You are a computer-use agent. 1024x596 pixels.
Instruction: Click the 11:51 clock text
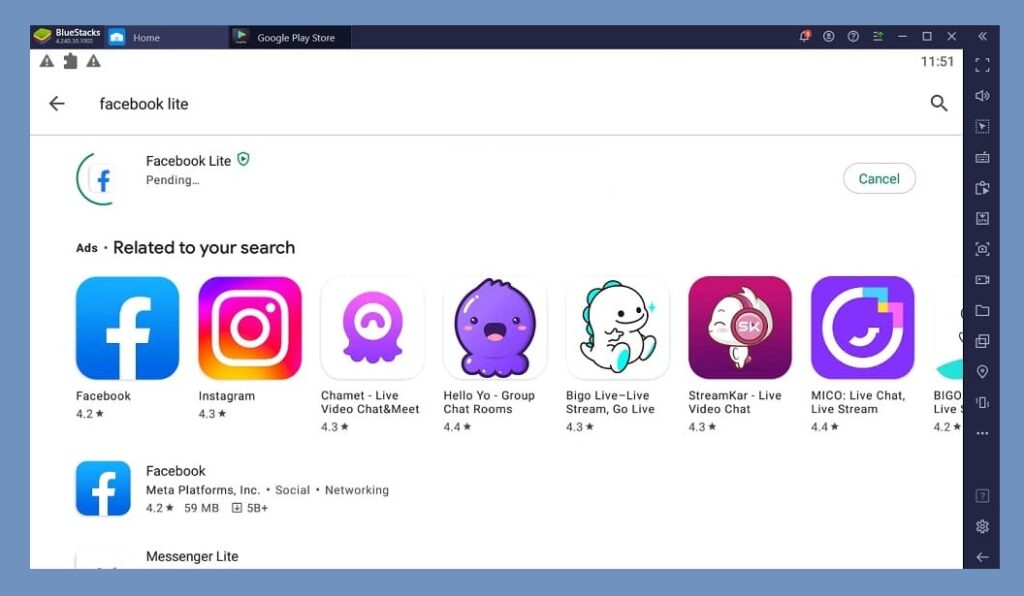tap(937, 61)
